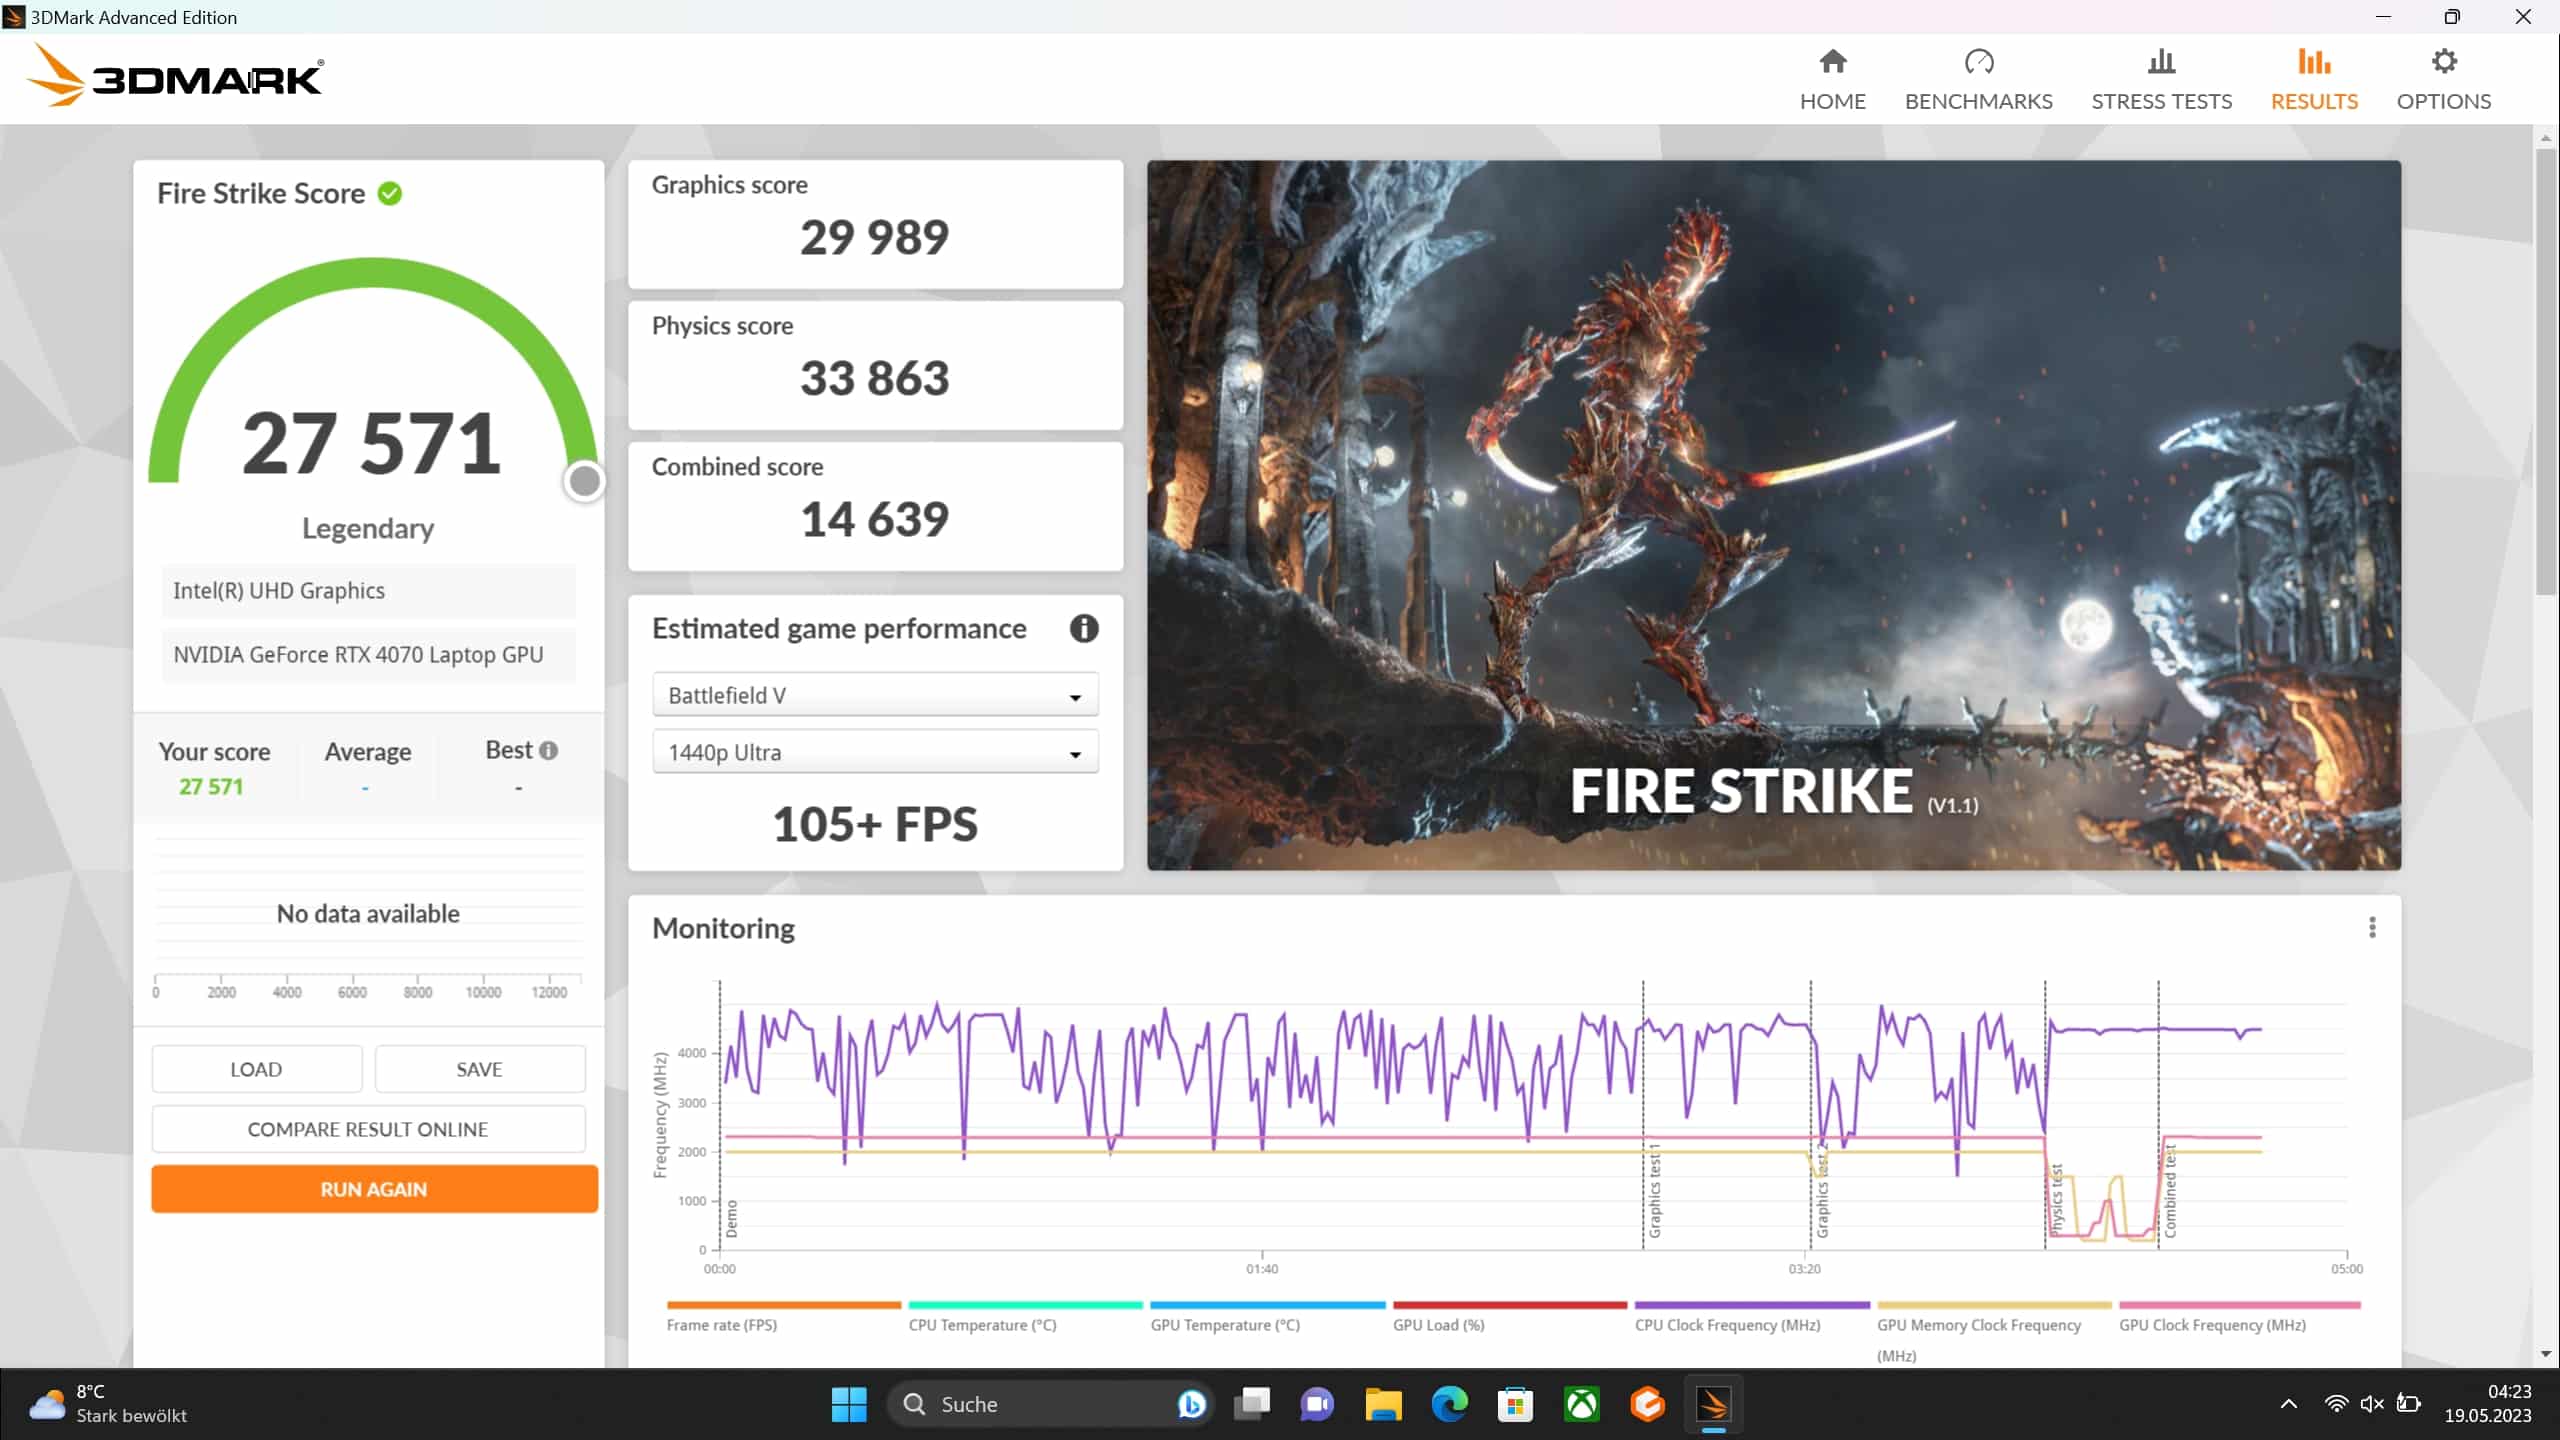Open Monitoring three-dot options menu

2372,927
